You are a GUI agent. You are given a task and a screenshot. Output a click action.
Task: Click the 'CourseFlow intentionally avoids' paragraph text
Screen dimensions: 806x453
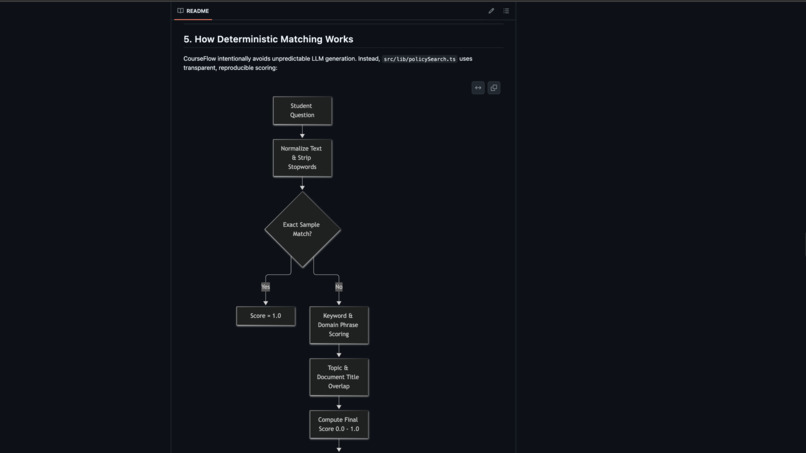(x=328, y=63)
